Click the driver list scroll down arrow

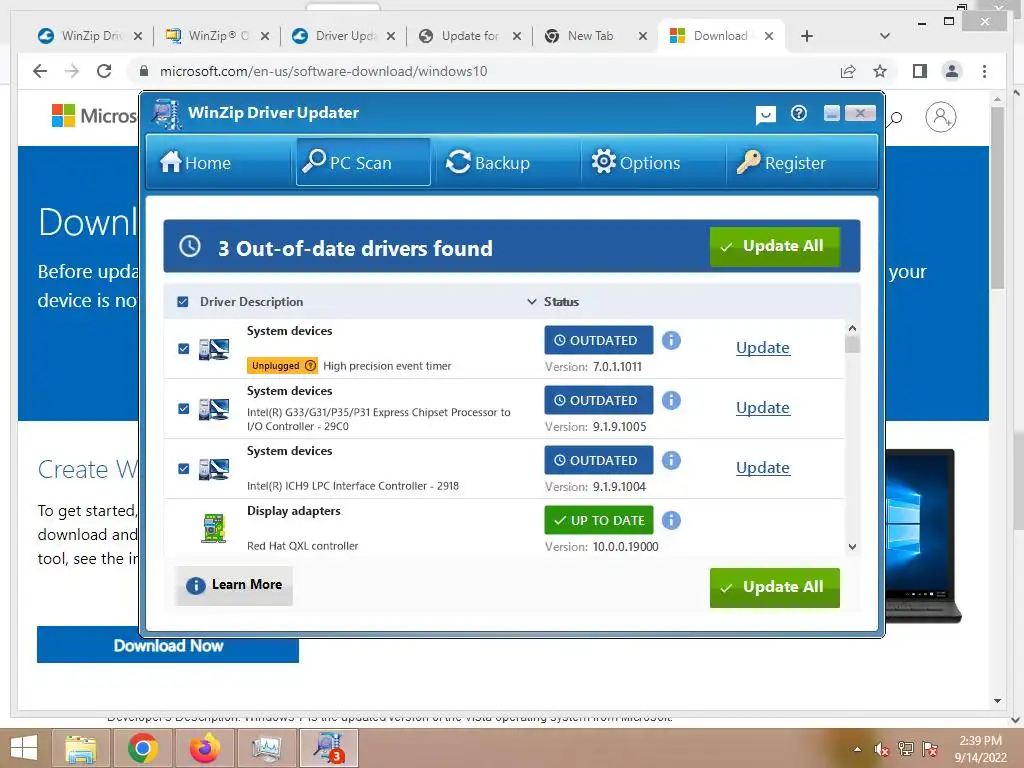click(852, 547)
